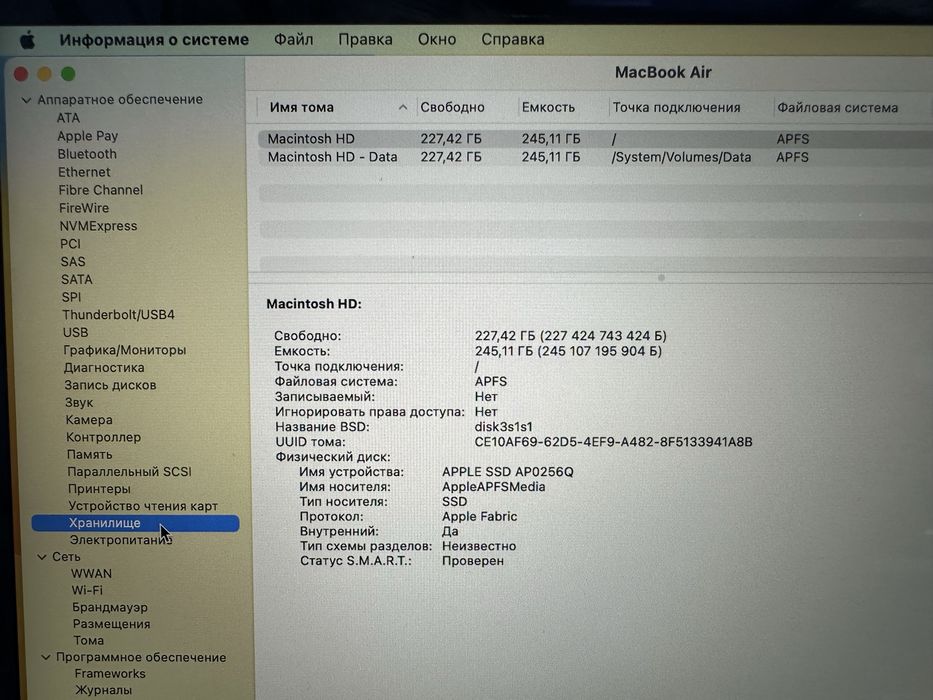The width and height of the screenshot is (933, 700).
Task: Select Запись дисков in the sidebar
Action: pos(110,385)
